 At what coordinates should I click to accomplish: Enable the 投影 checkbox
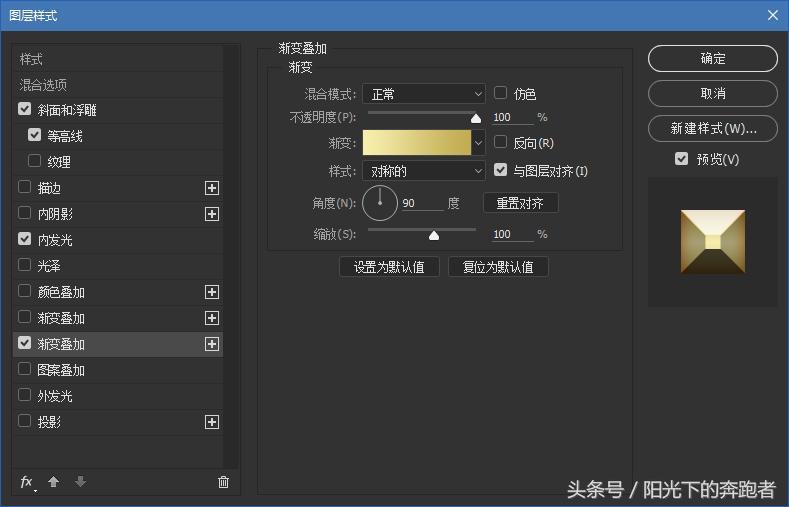24,420
